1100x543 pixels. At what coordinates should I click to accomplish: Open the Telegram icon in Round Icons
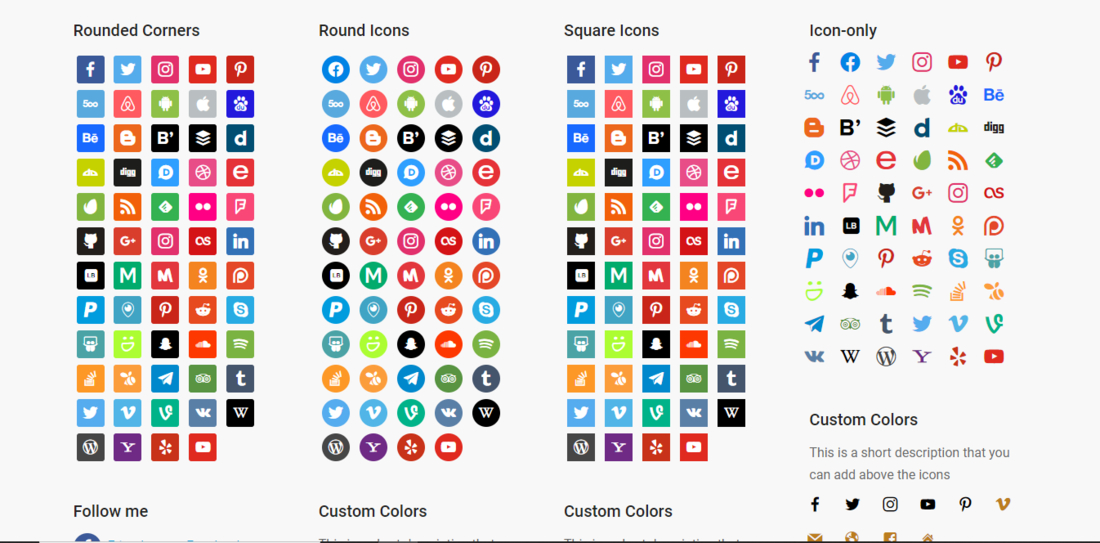click(411, 379)
